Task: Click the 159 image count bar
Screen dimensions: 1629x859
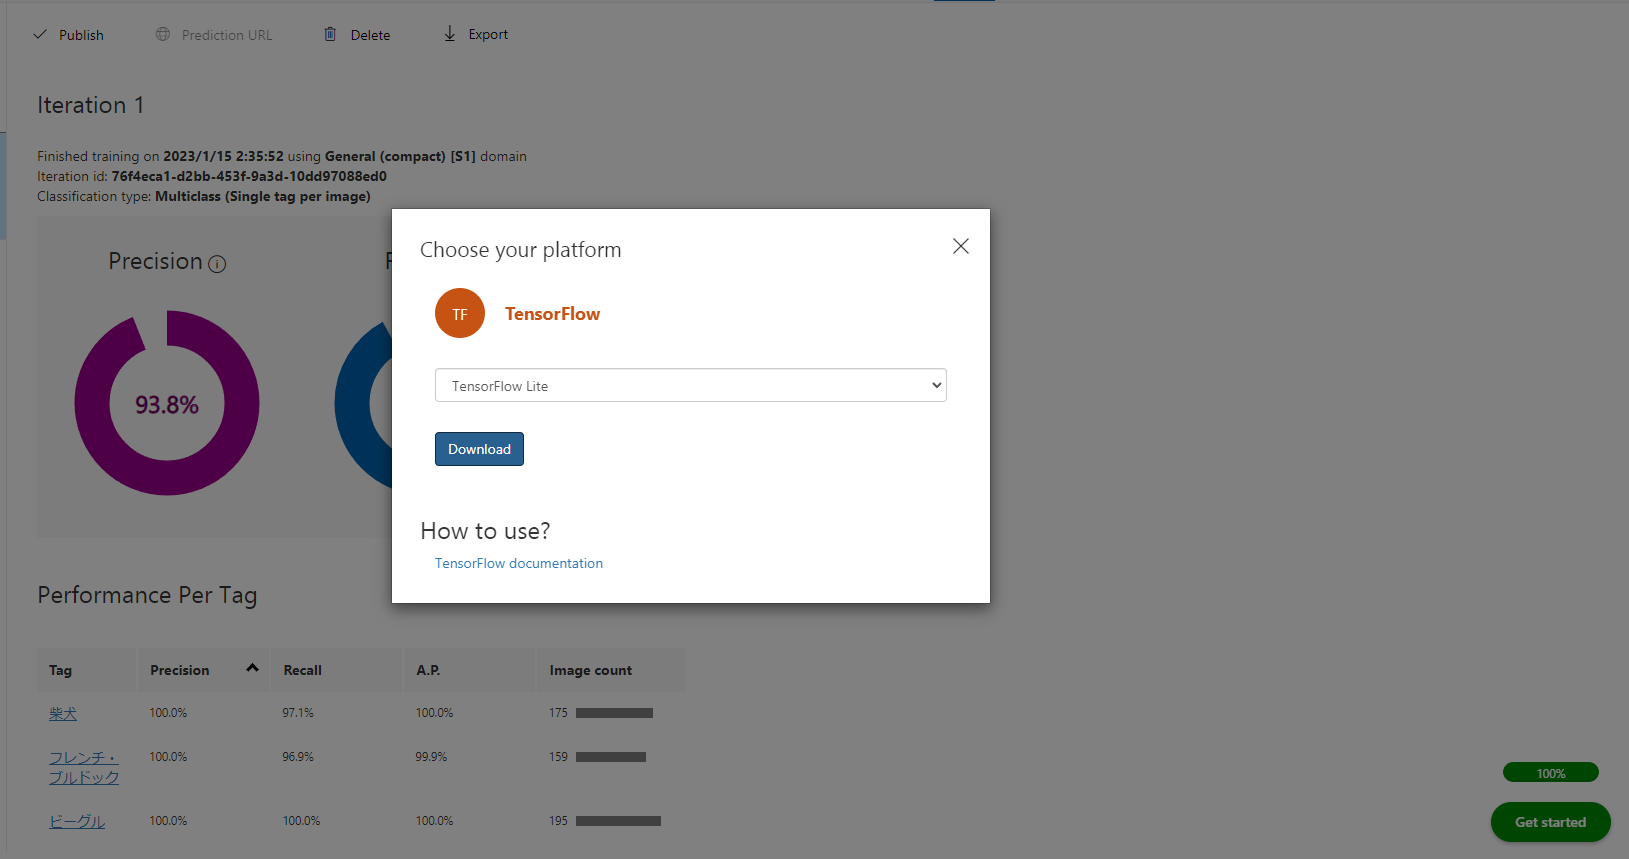Action: coord(611,757)
